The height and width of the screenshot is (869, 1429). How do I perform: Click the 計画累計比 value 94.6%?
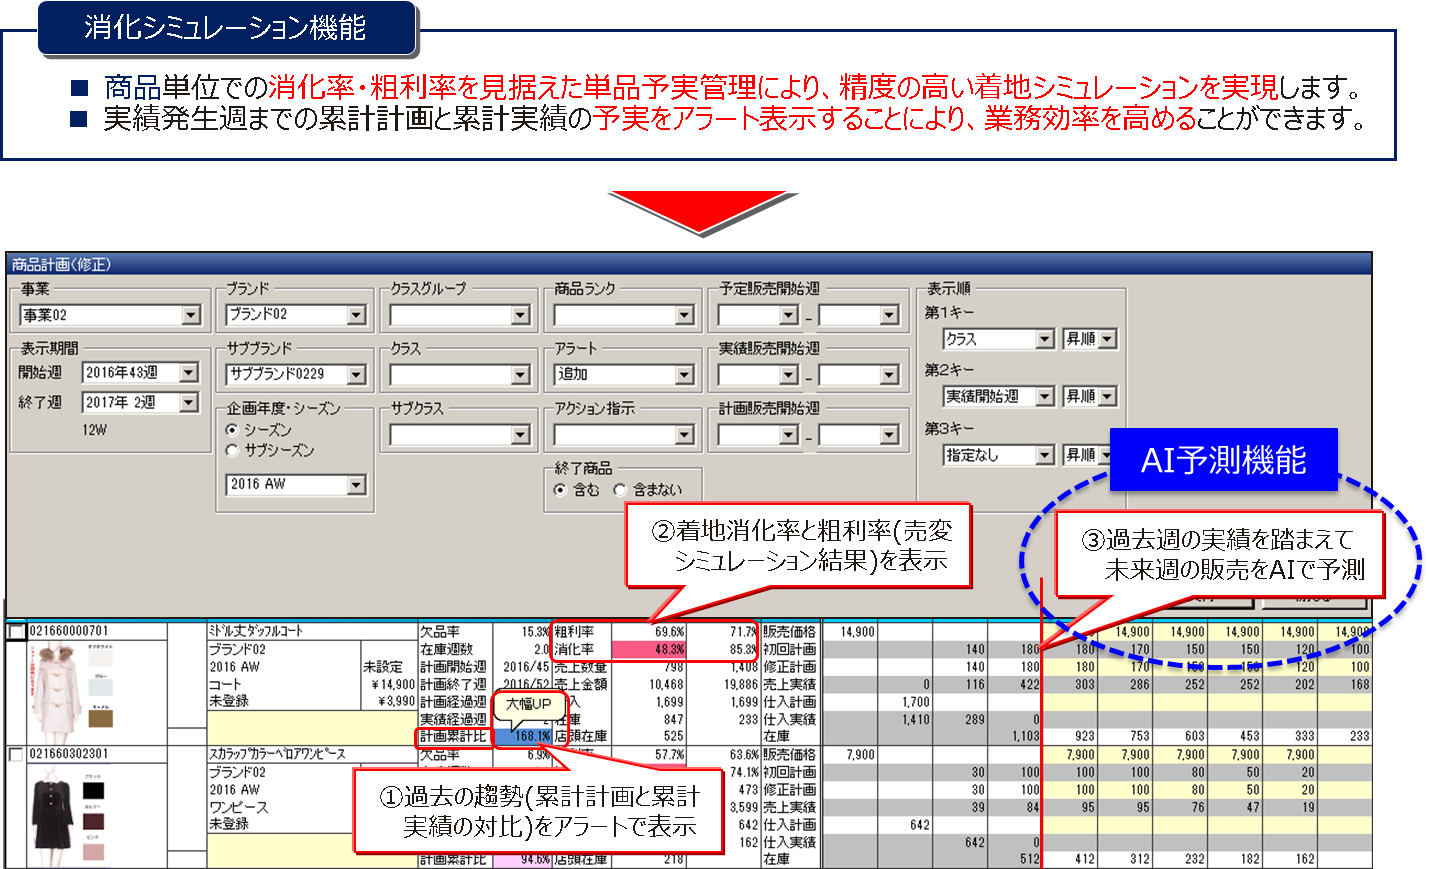coord(523,859)
